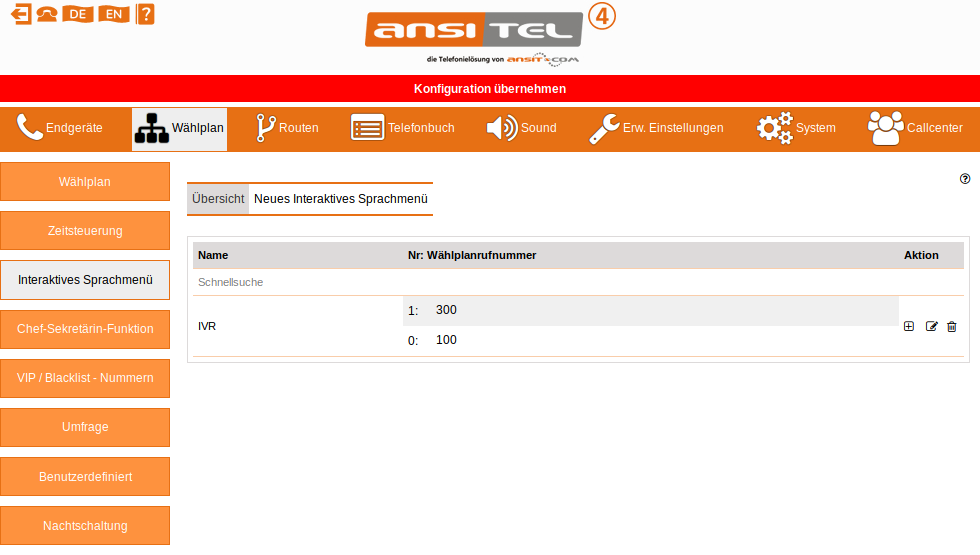This screenshot has width=980, height=555.
Task: Open help via orange question mark book icon
Action: (x=145, y=14)
